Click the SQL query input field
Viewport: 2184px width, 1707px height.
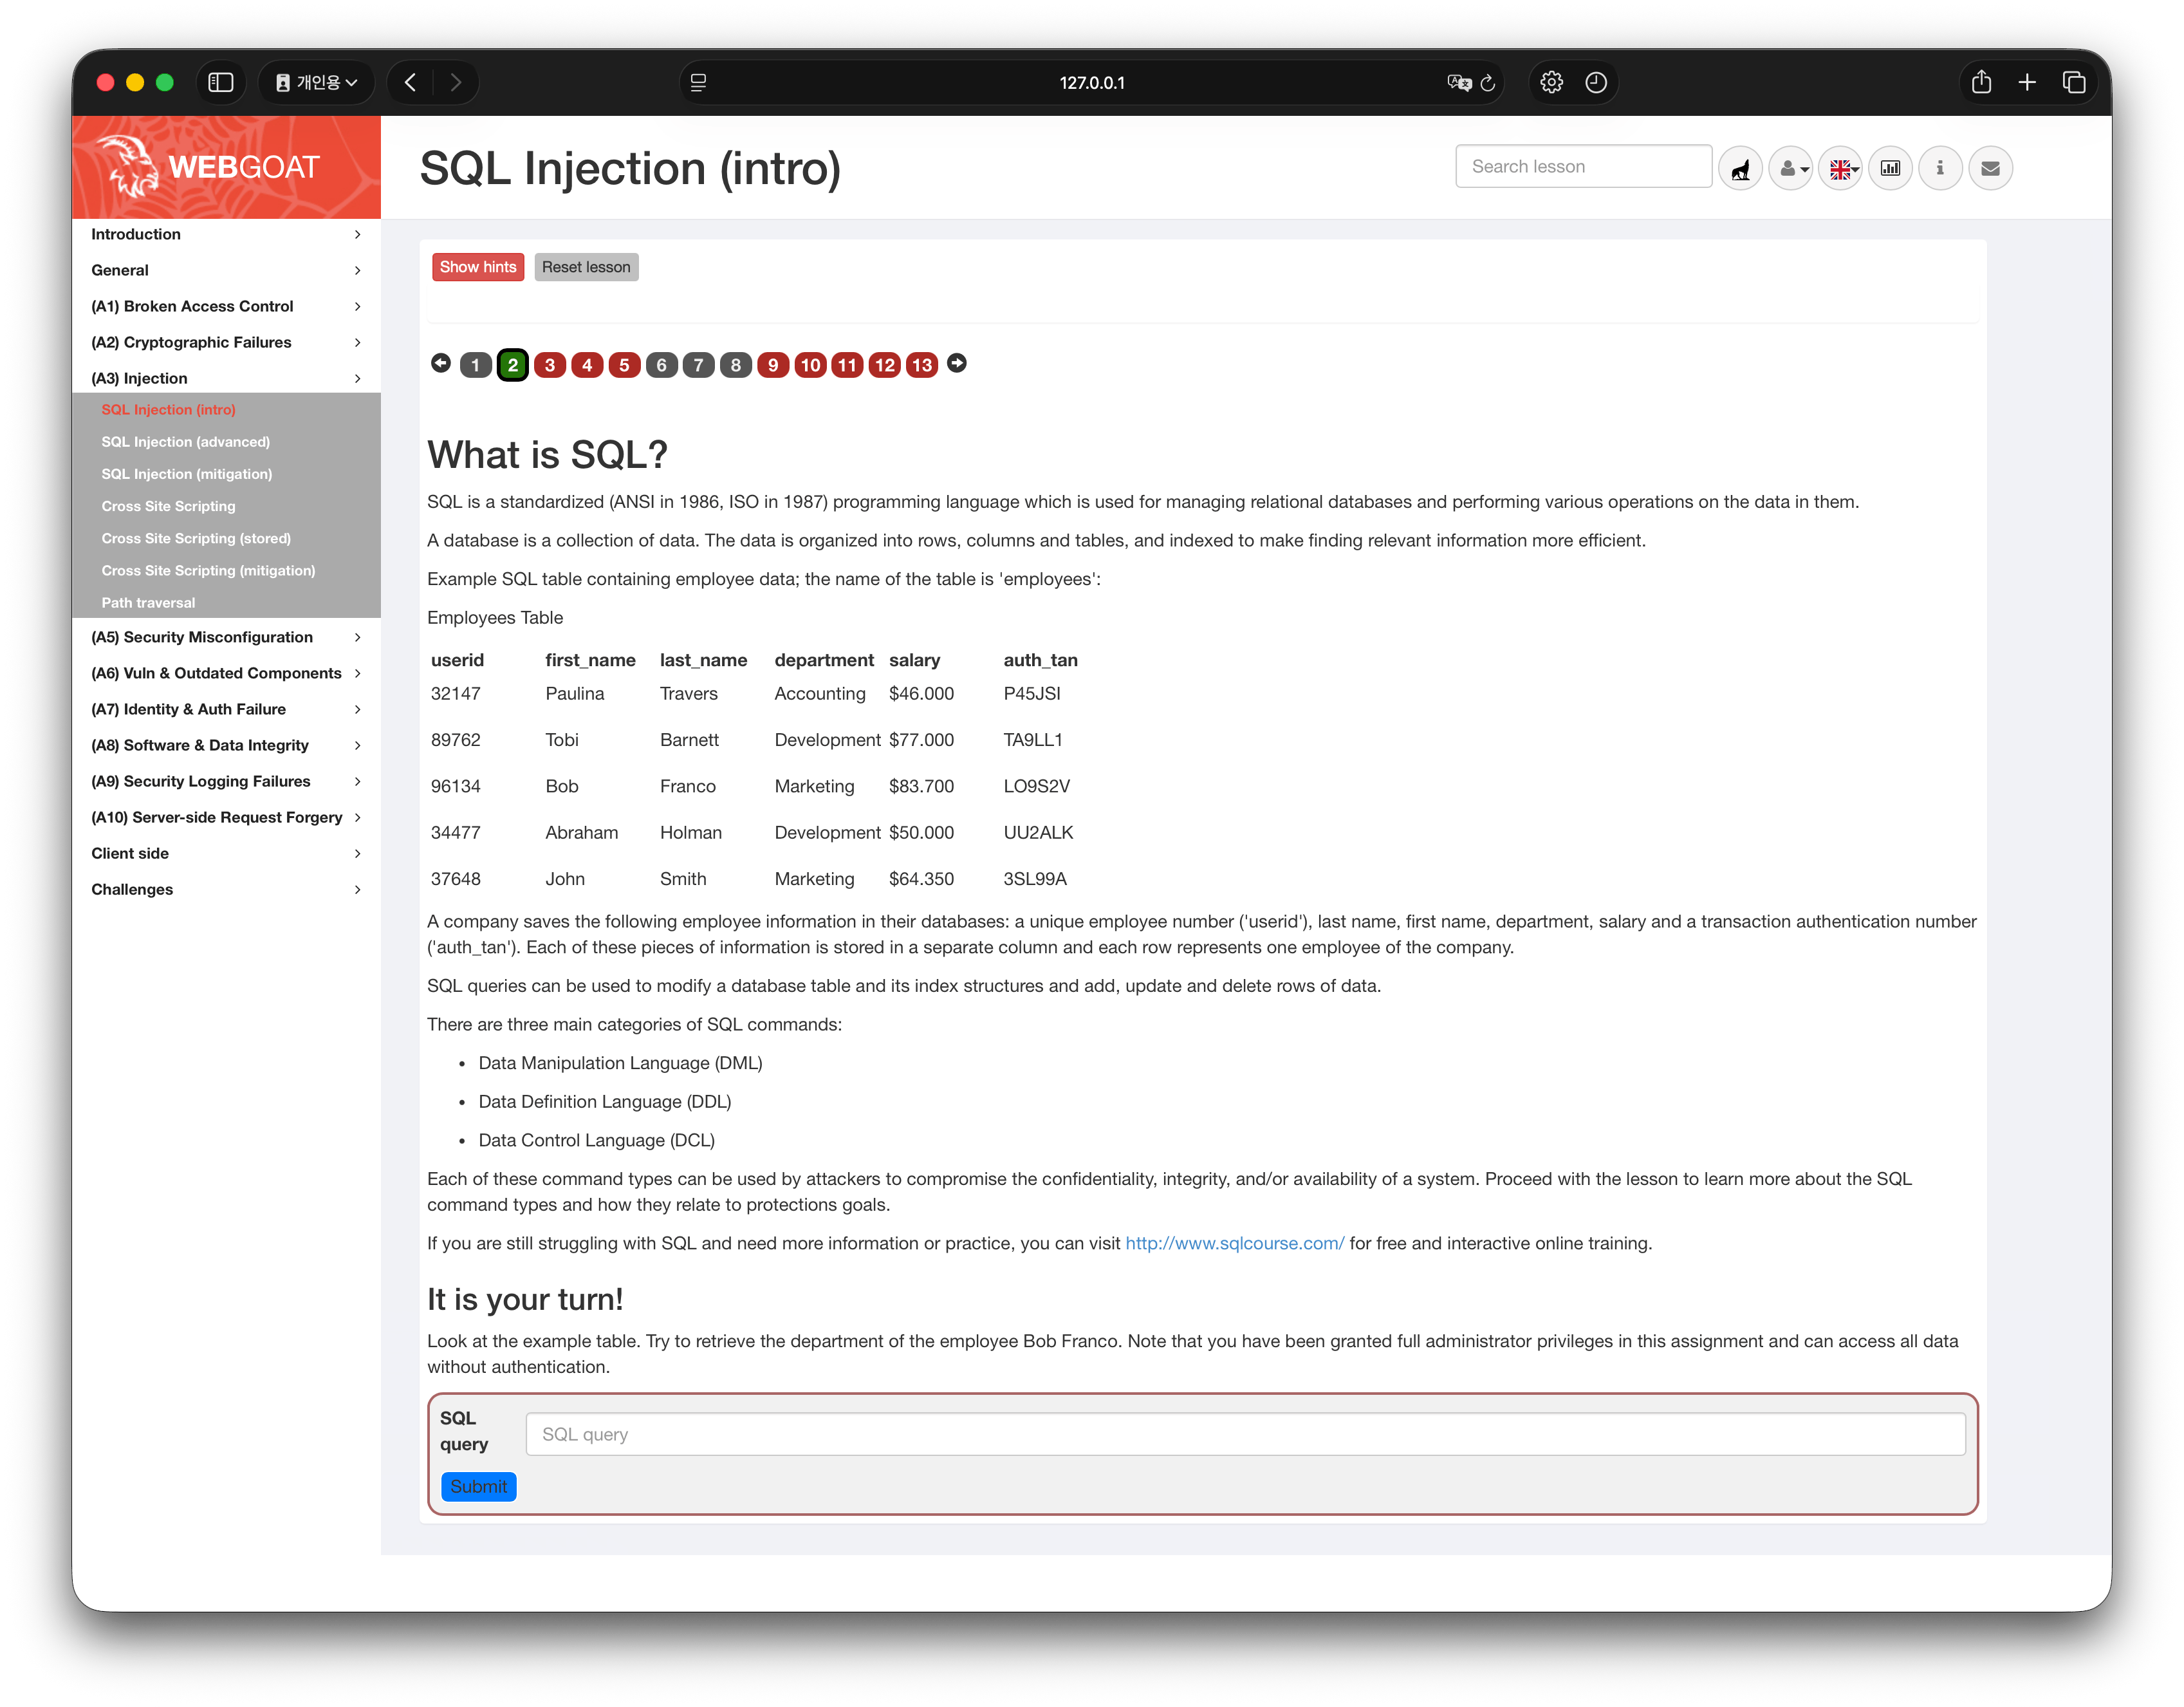click(1245, 1434)
